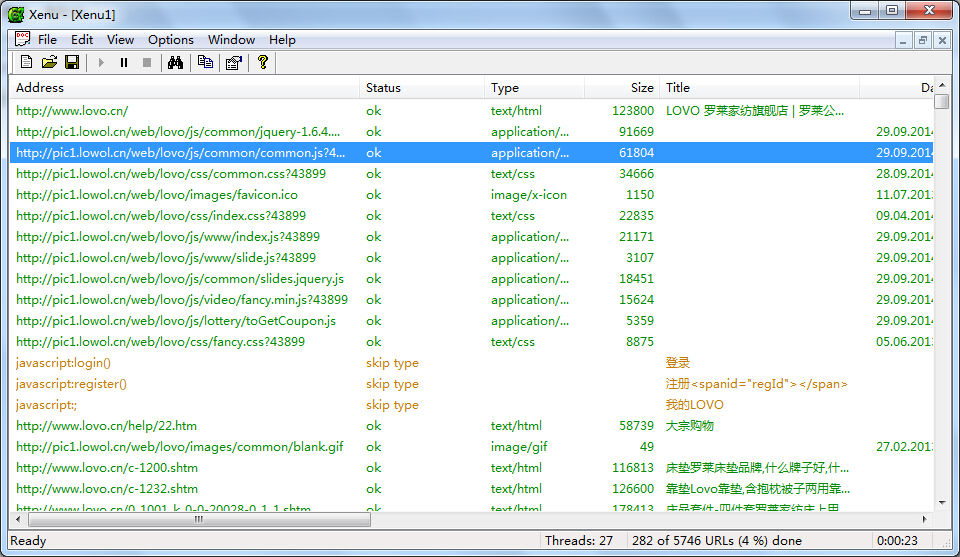Select the fancy.css?43899 URL row
This screenshot has height=557, width=960.
tap(471, 342)
